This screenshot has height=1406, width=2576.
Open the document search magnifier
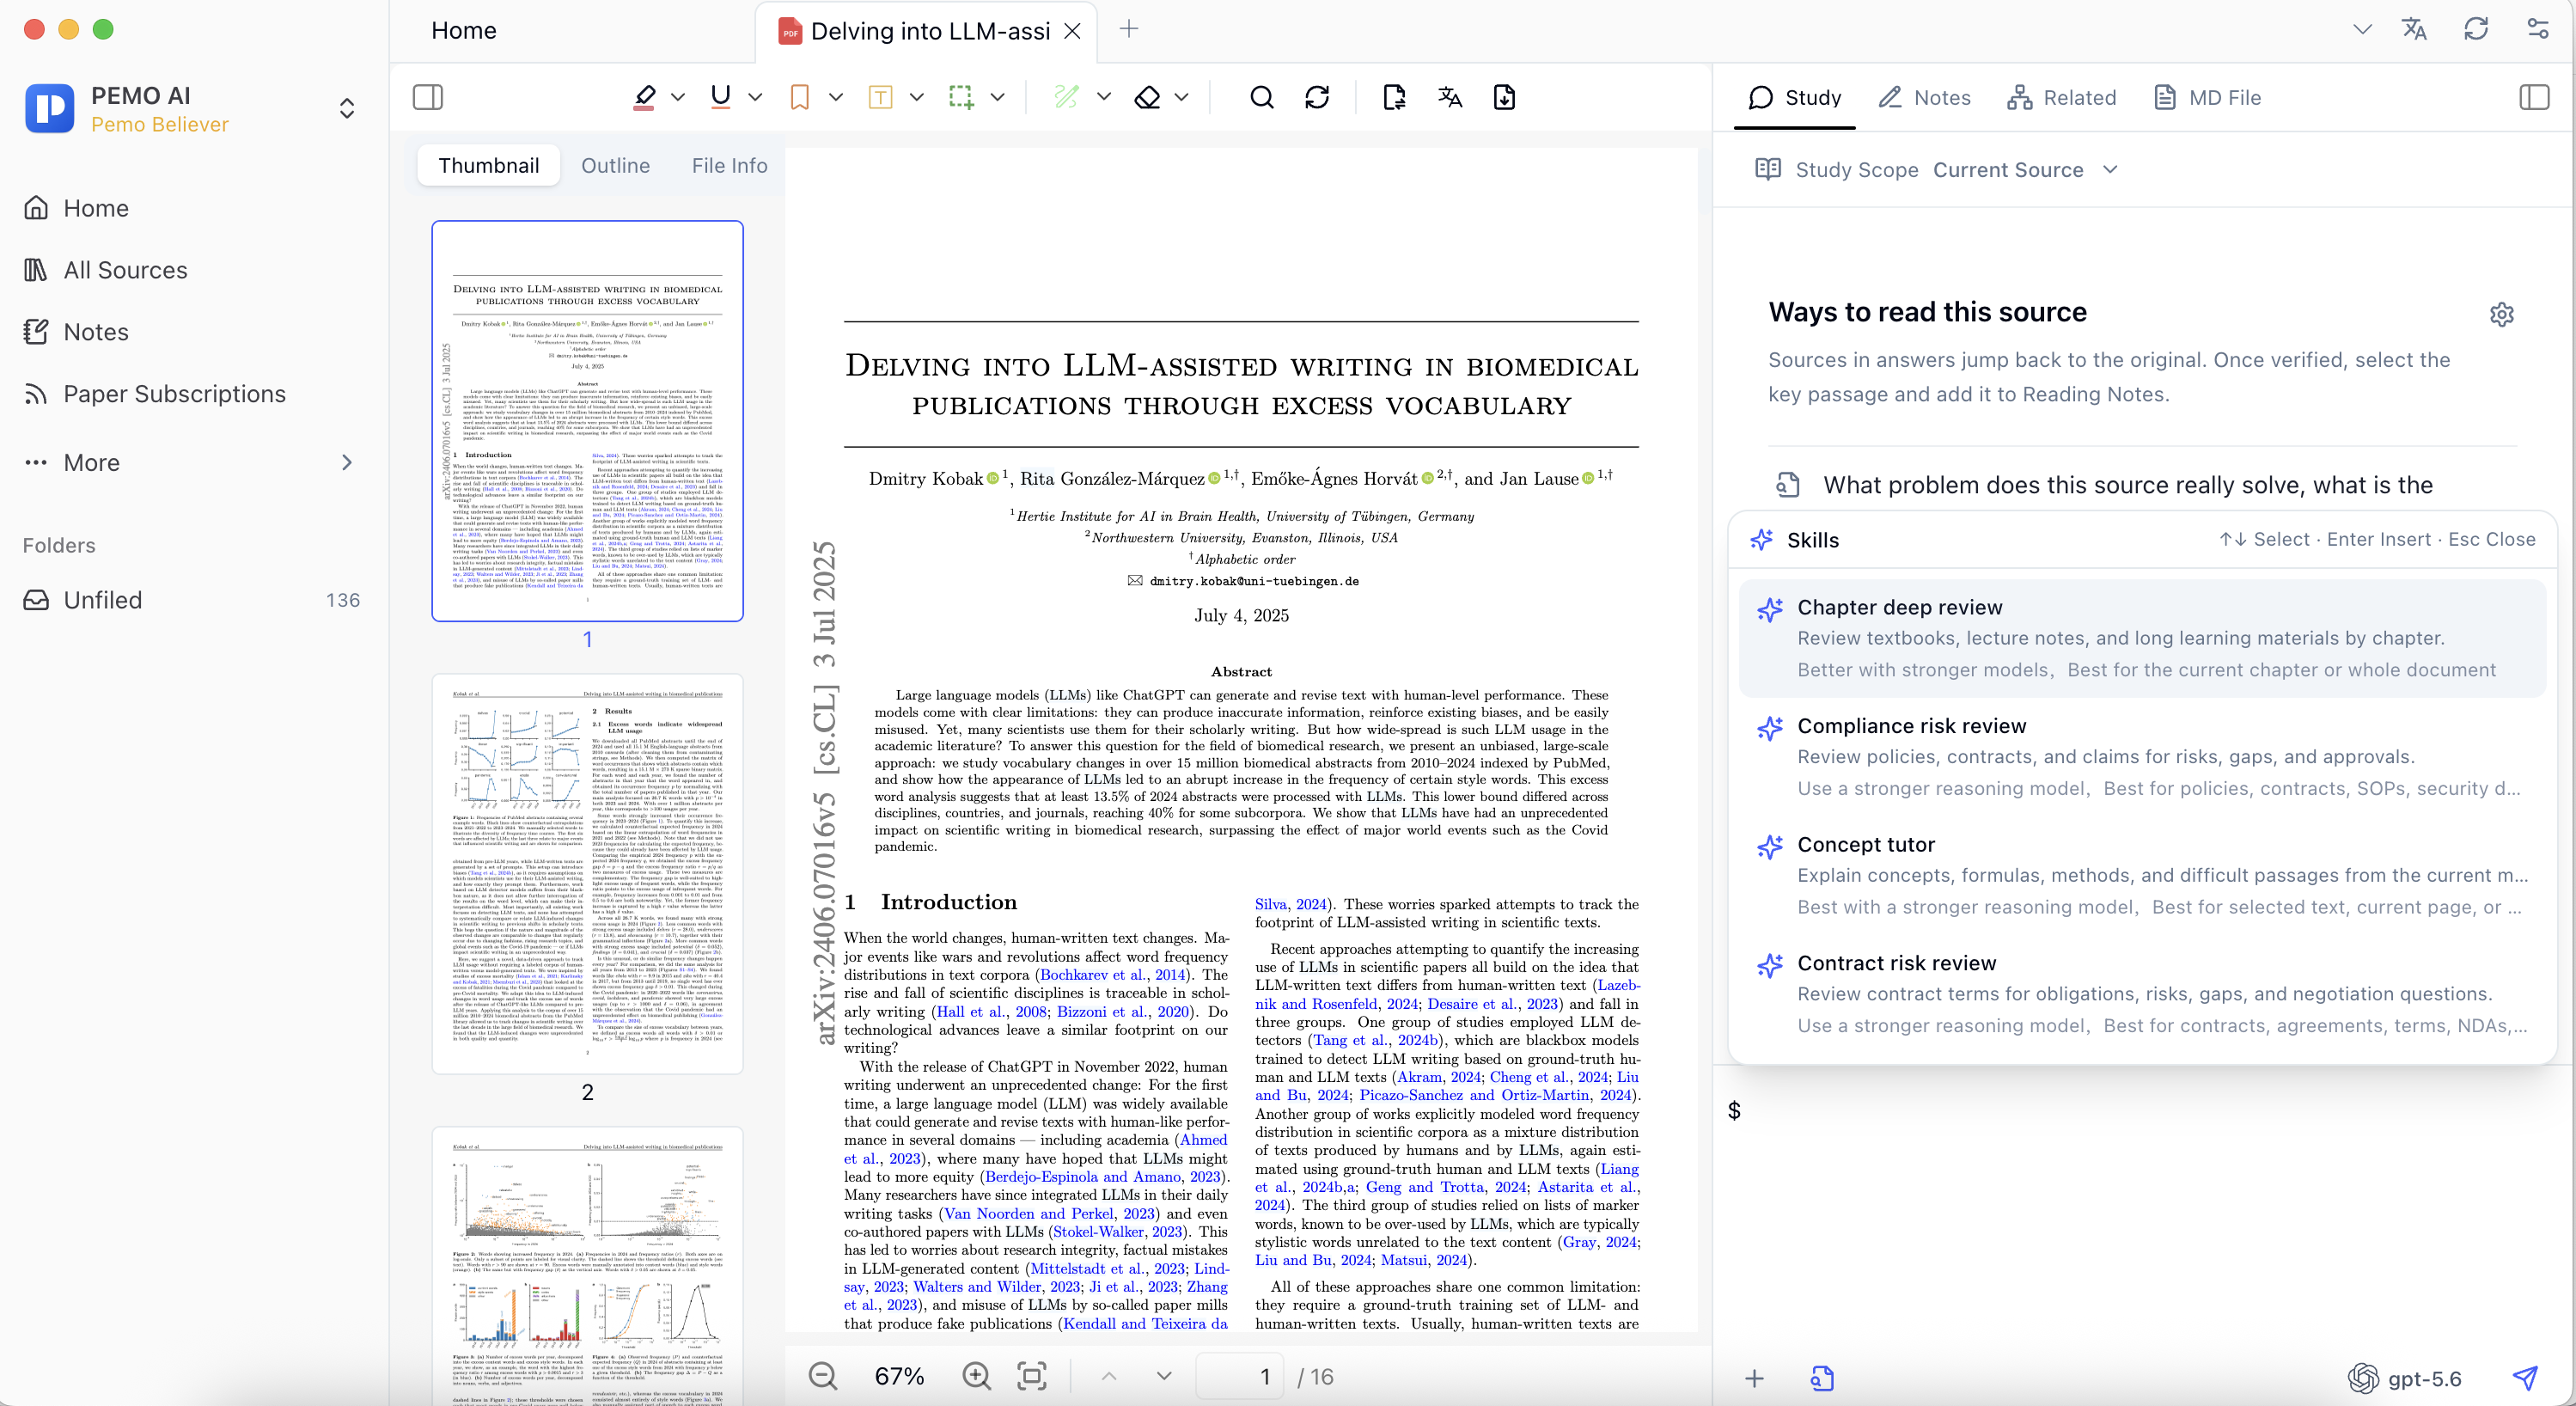[x=1262, y=97]
